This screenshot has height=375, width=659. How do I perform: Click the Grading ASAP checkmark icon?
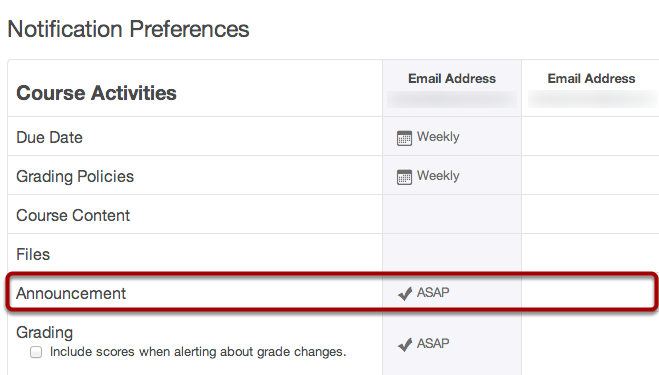pyautogui.click(x=405, y=344)
